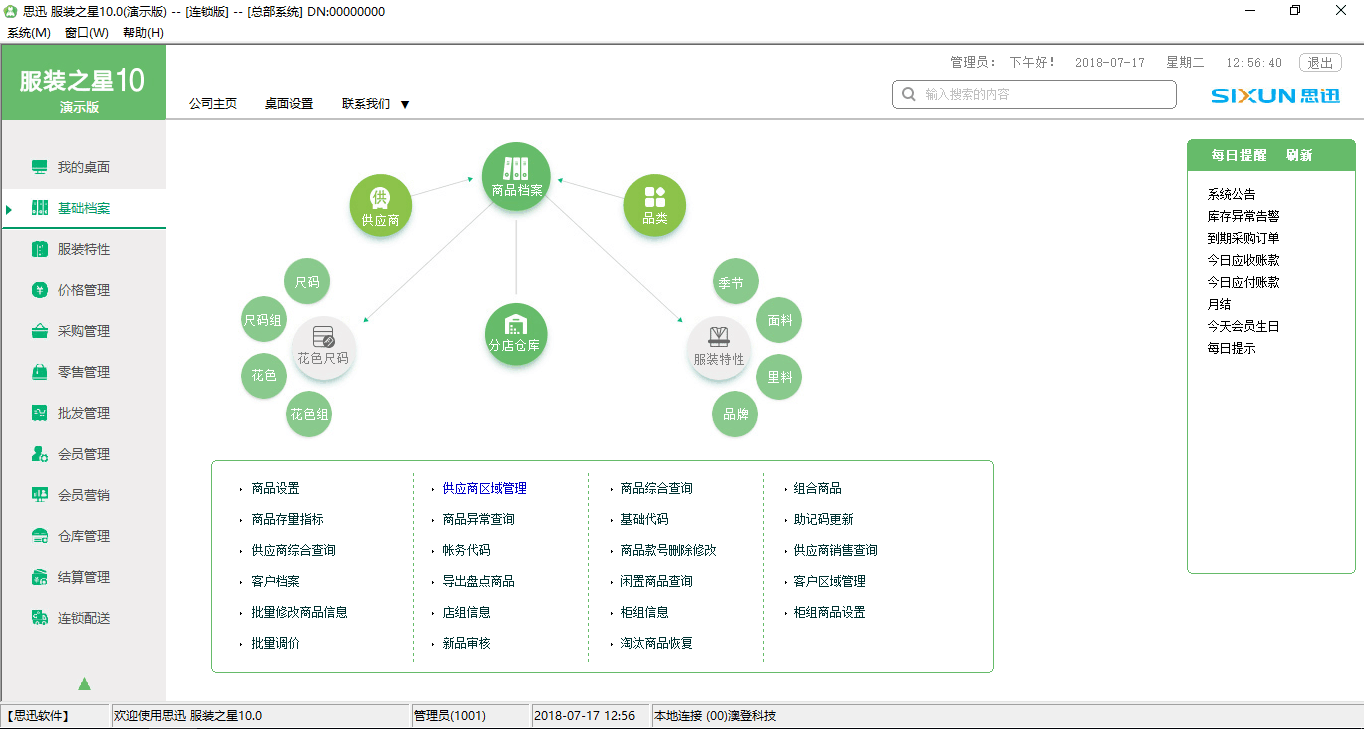Click the 采购管理 sidebar icon
This screenshot has width=1364, height=729.
[x=40, y=331]
